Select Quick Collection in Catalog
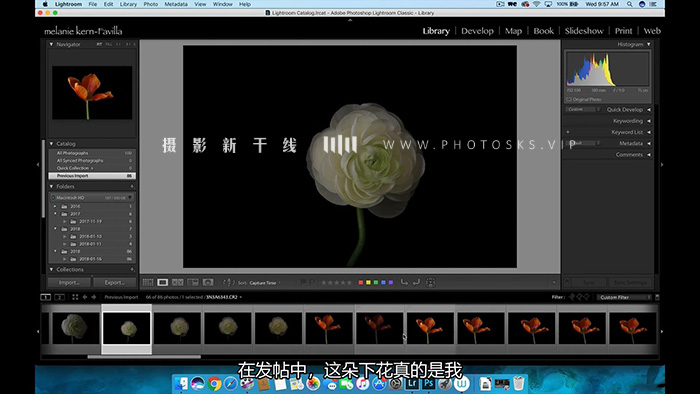The height and width of the screenshot is (394, 700). click(x=92, y=168)
